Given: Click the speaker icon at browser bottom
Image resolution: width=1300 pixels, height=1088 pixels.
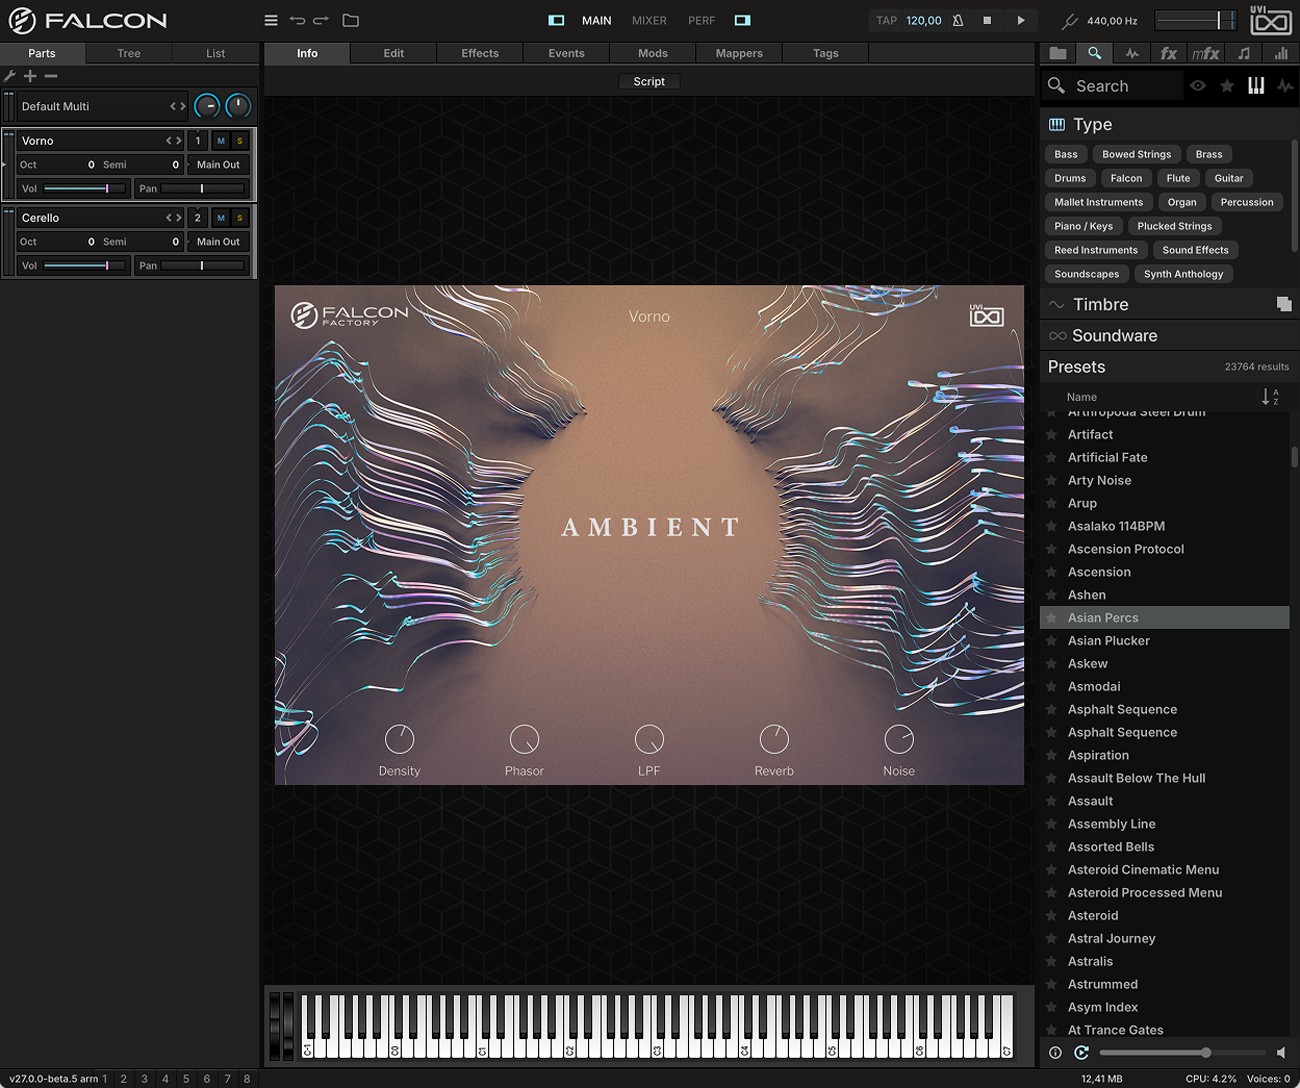Looking at the screenshot, I should tap(1281, 1052).
